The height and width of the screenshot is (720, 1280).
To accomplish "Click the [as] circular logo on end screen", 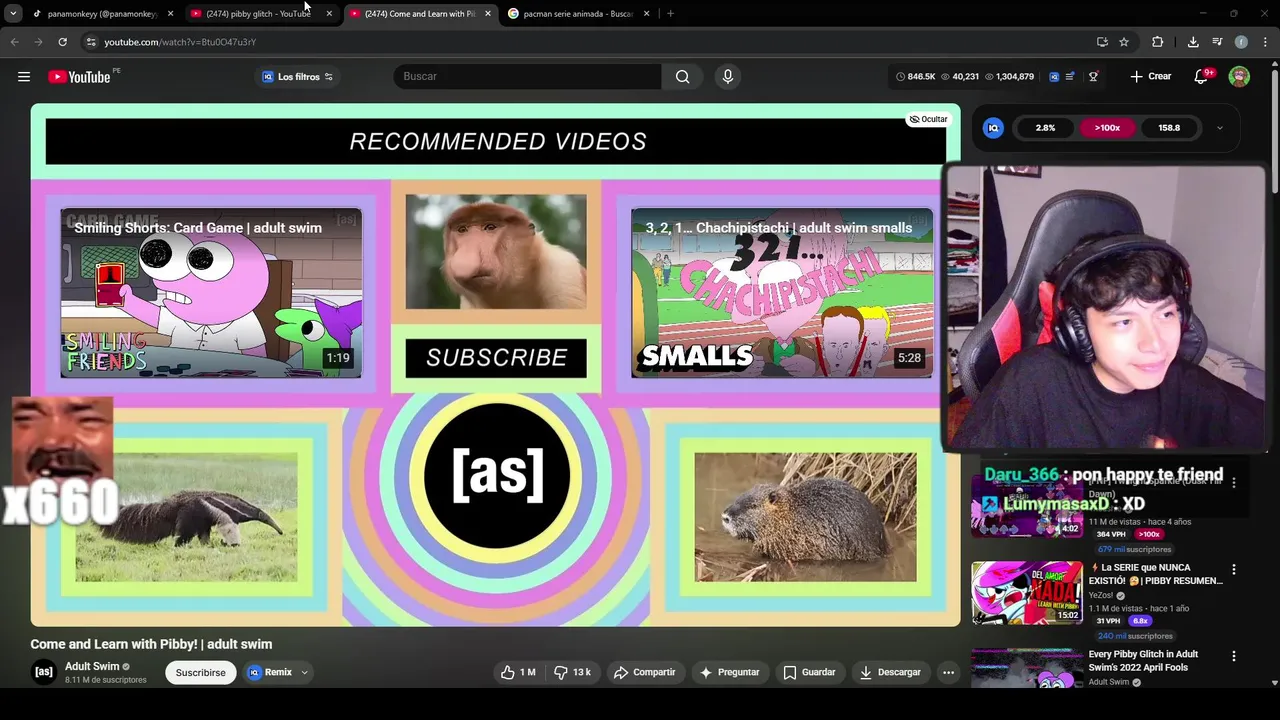I will 496,474.
